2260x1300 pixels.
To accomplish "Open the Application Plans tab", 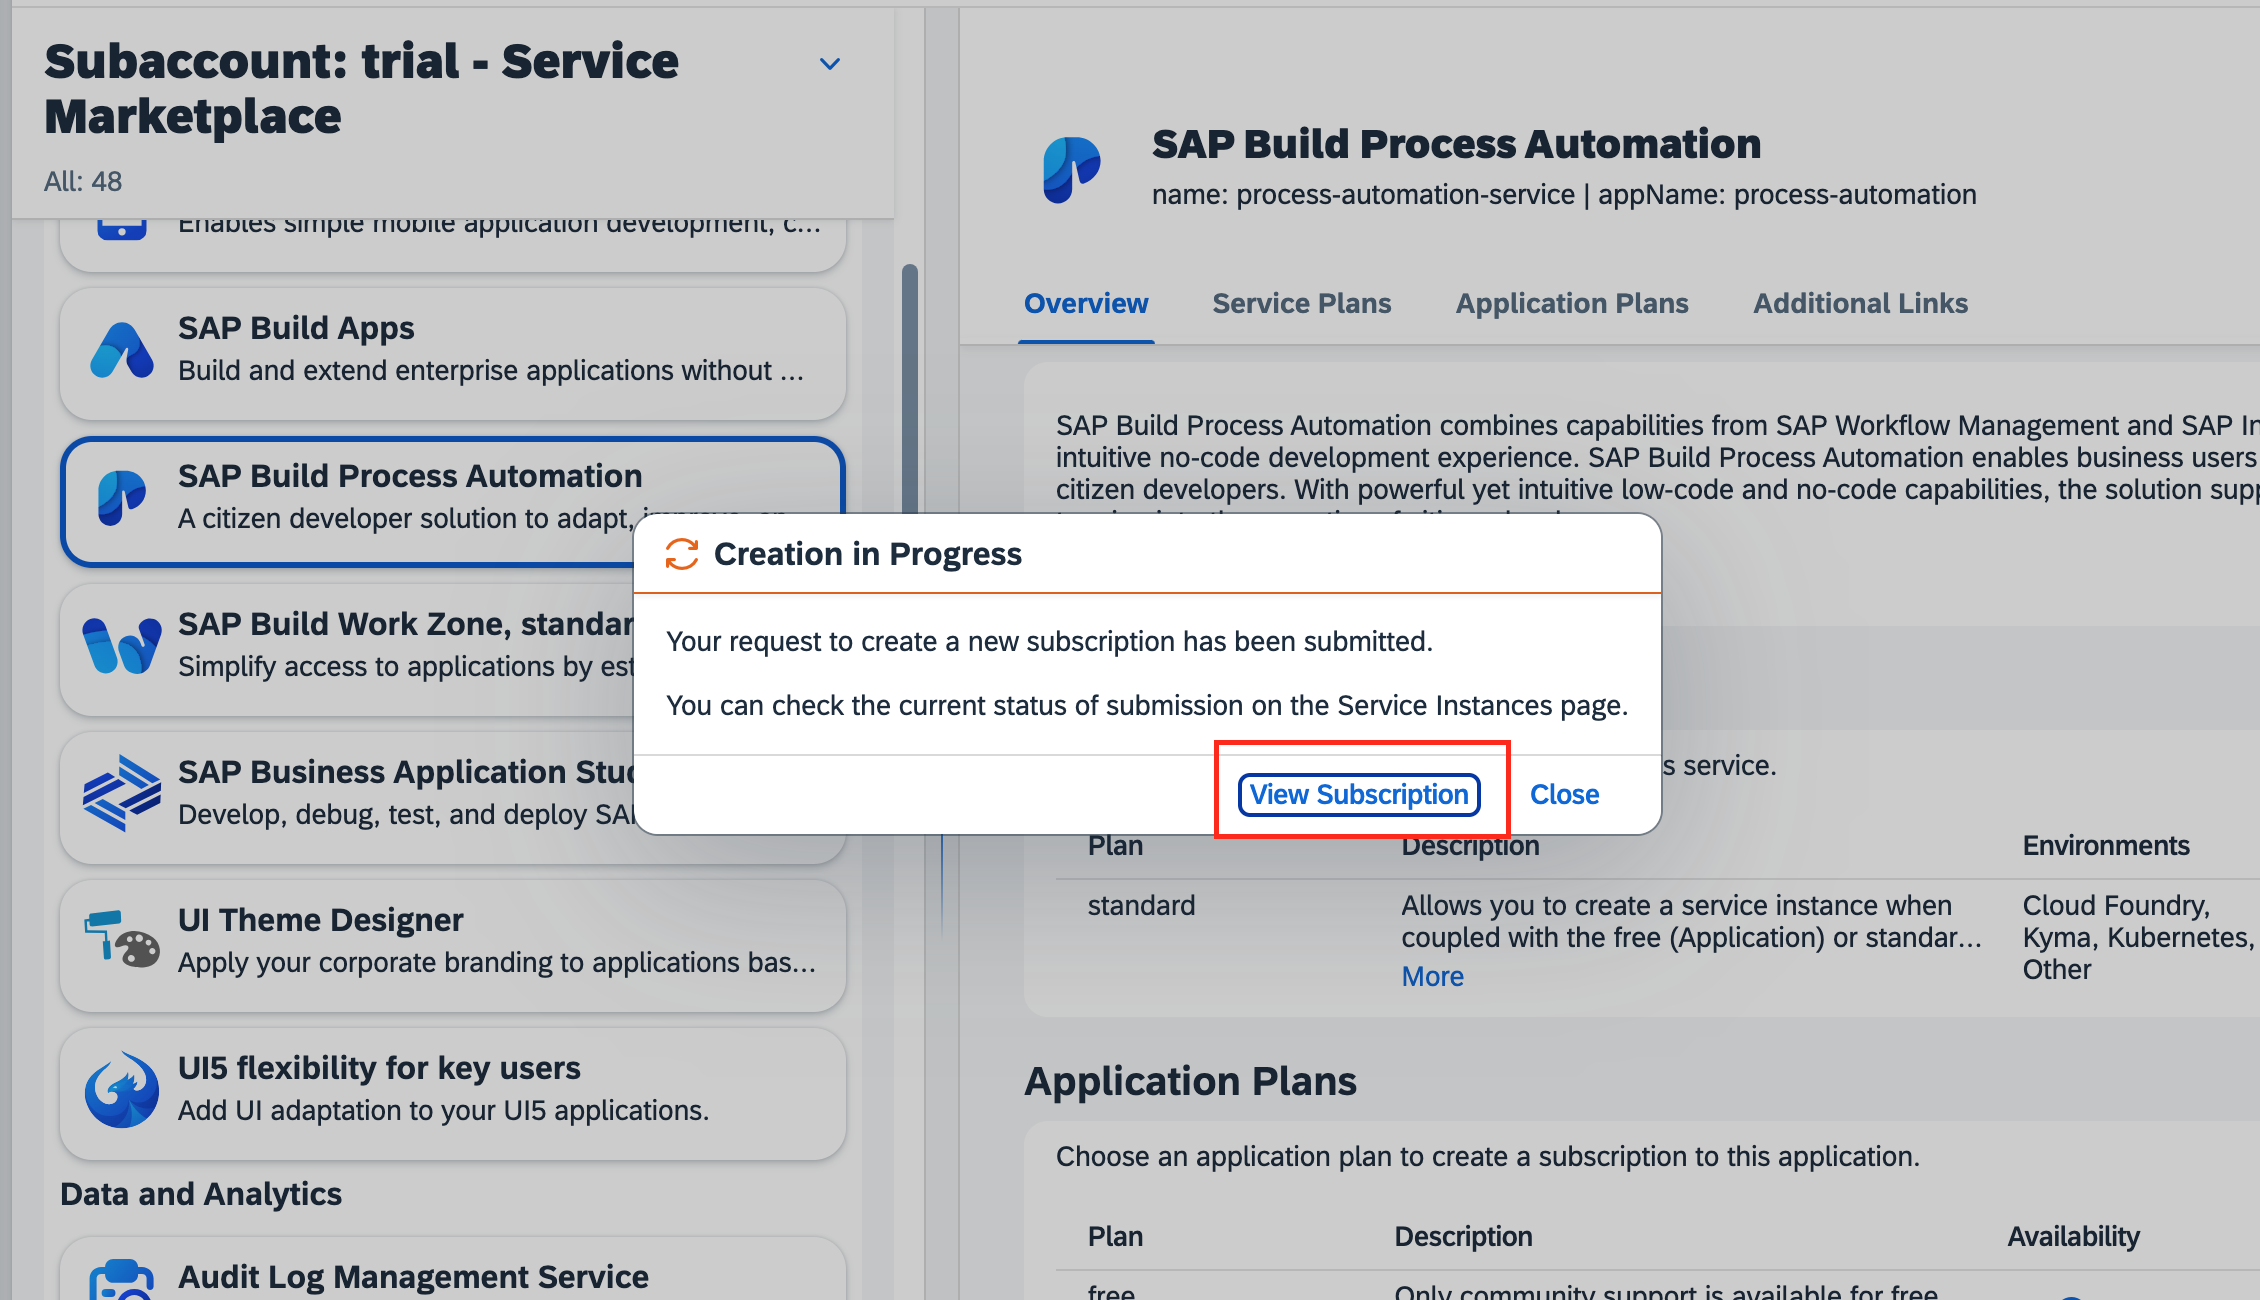I will pos(1572,303).
